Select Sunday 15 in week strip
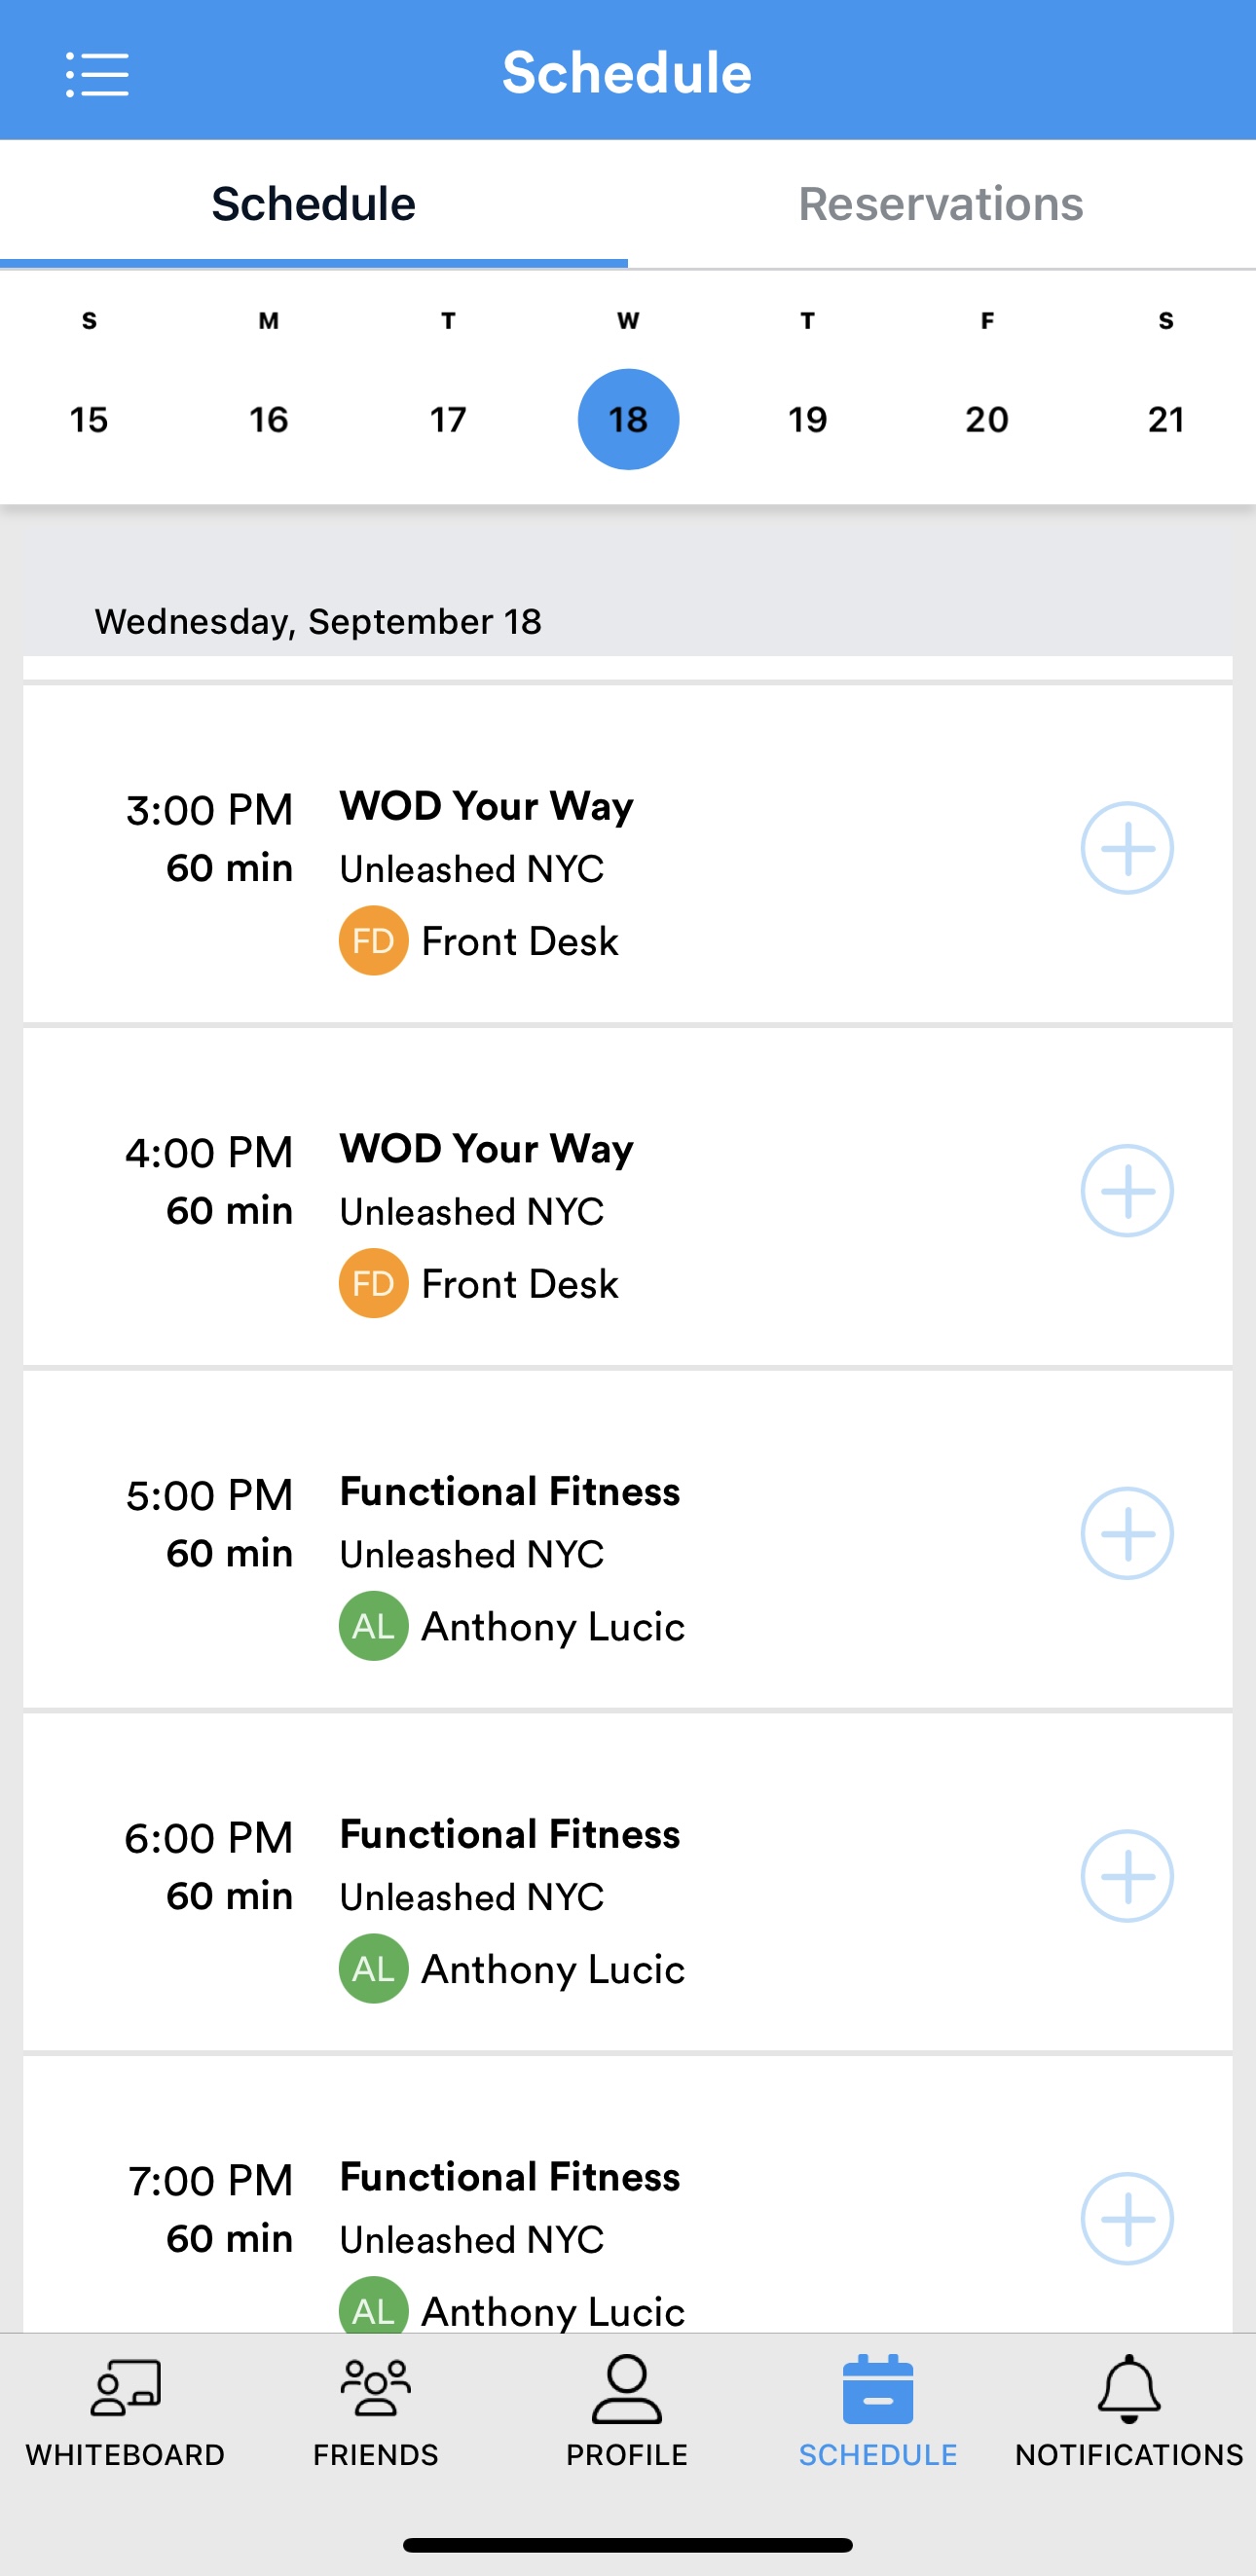Viewport: 1256px width, 2576px height. click(x=89, y=419)
